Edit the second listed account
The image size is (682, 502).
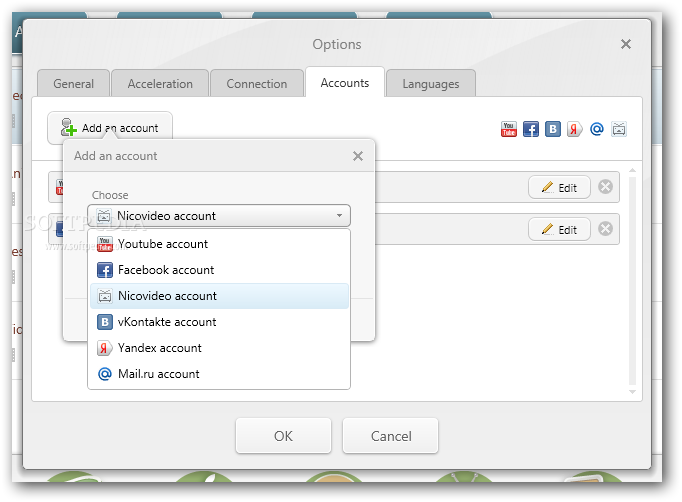pos(559,229)
